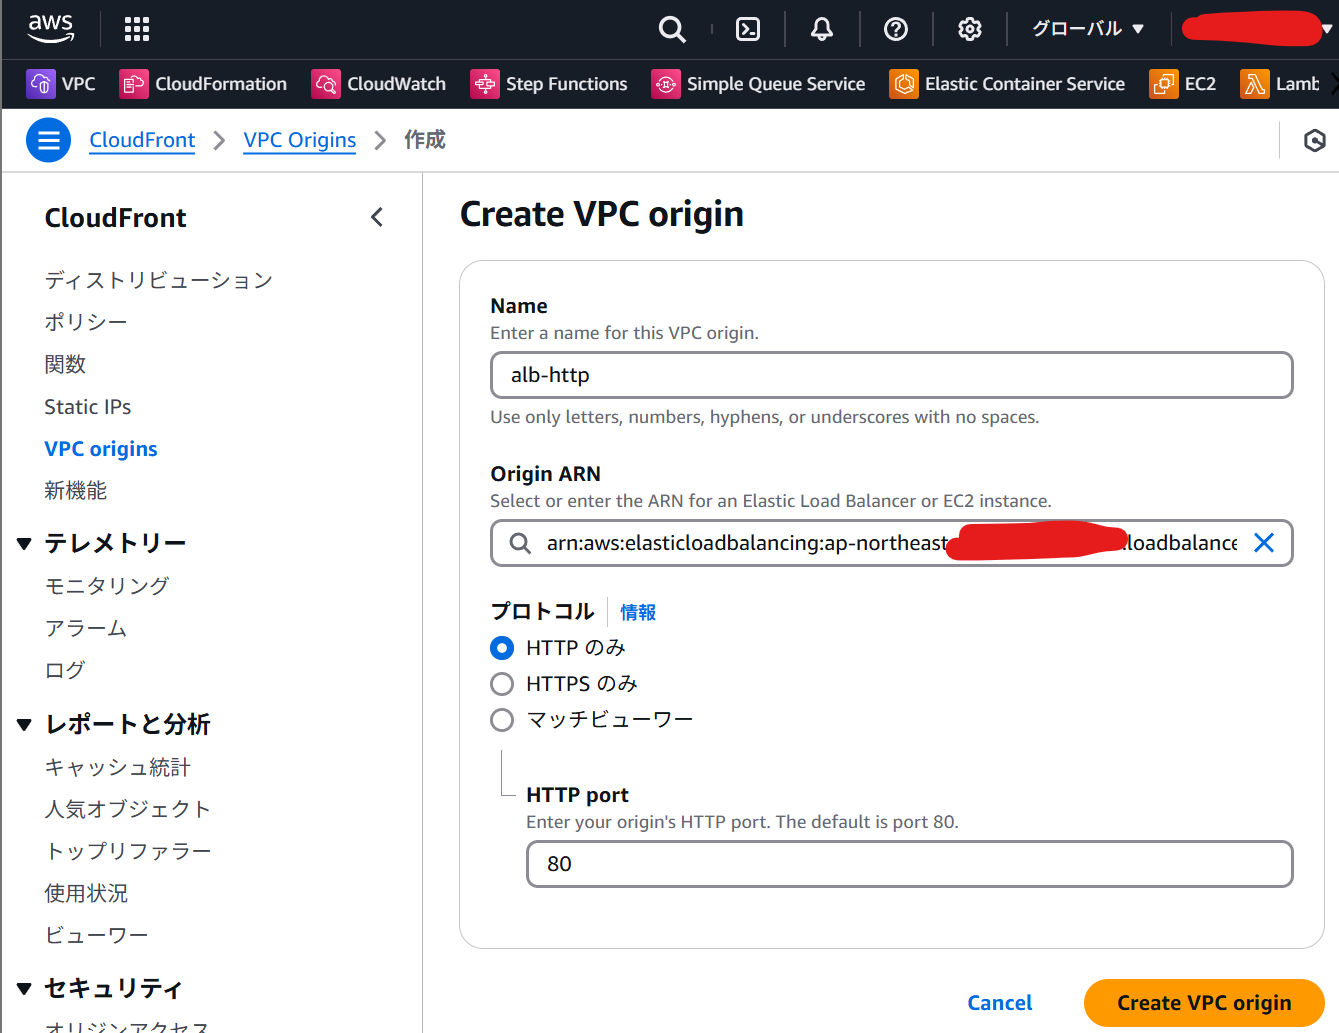Viewport: 1339px width, 1033px height.
Task: Open VPC origins in sidebar
Action: pos(101,449)
